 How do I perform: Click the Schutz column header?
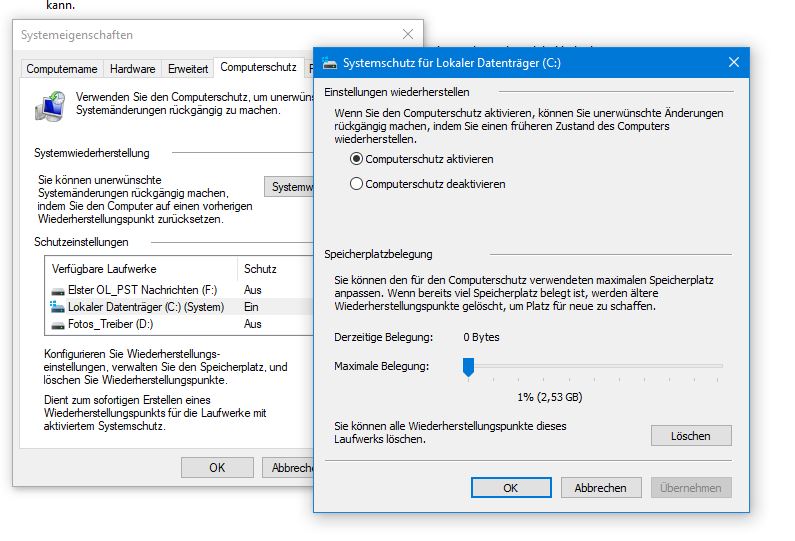[x=275, y=269]
